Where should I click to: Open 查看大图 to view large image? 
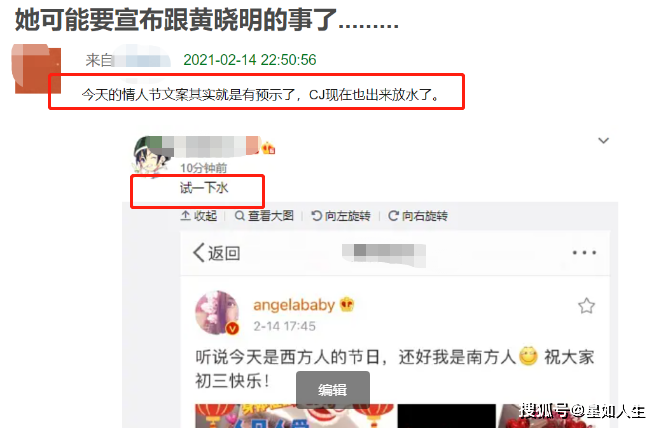click(264, 216)
